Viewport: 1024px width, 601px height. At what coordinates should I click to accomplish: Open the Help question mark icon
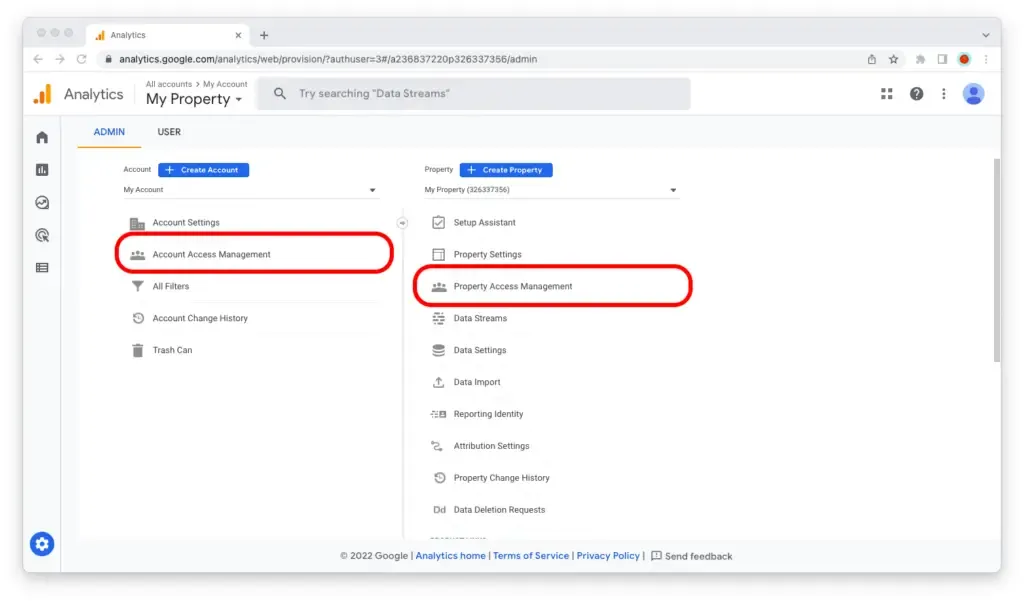pos(916,94)
